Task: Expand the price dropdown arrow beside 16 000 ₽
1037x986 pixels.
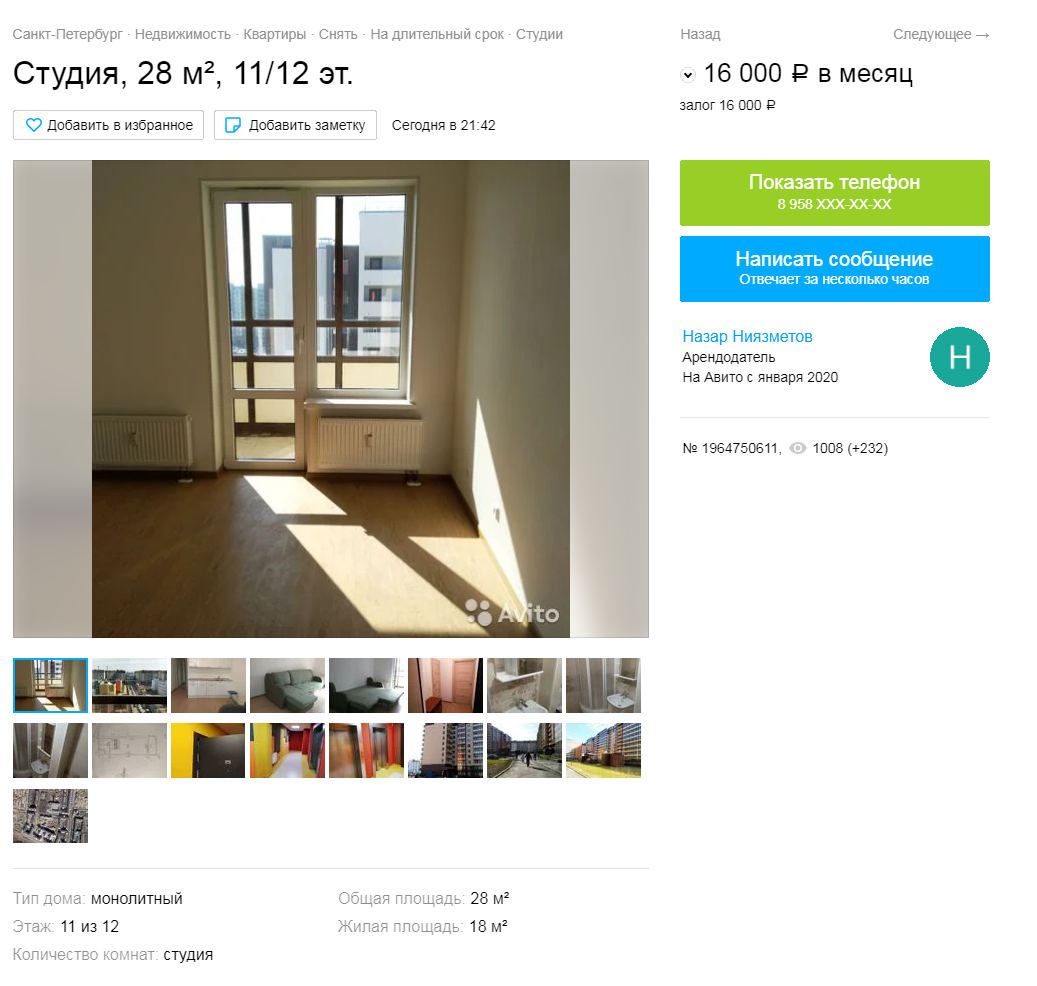Action: coord(688,75)
